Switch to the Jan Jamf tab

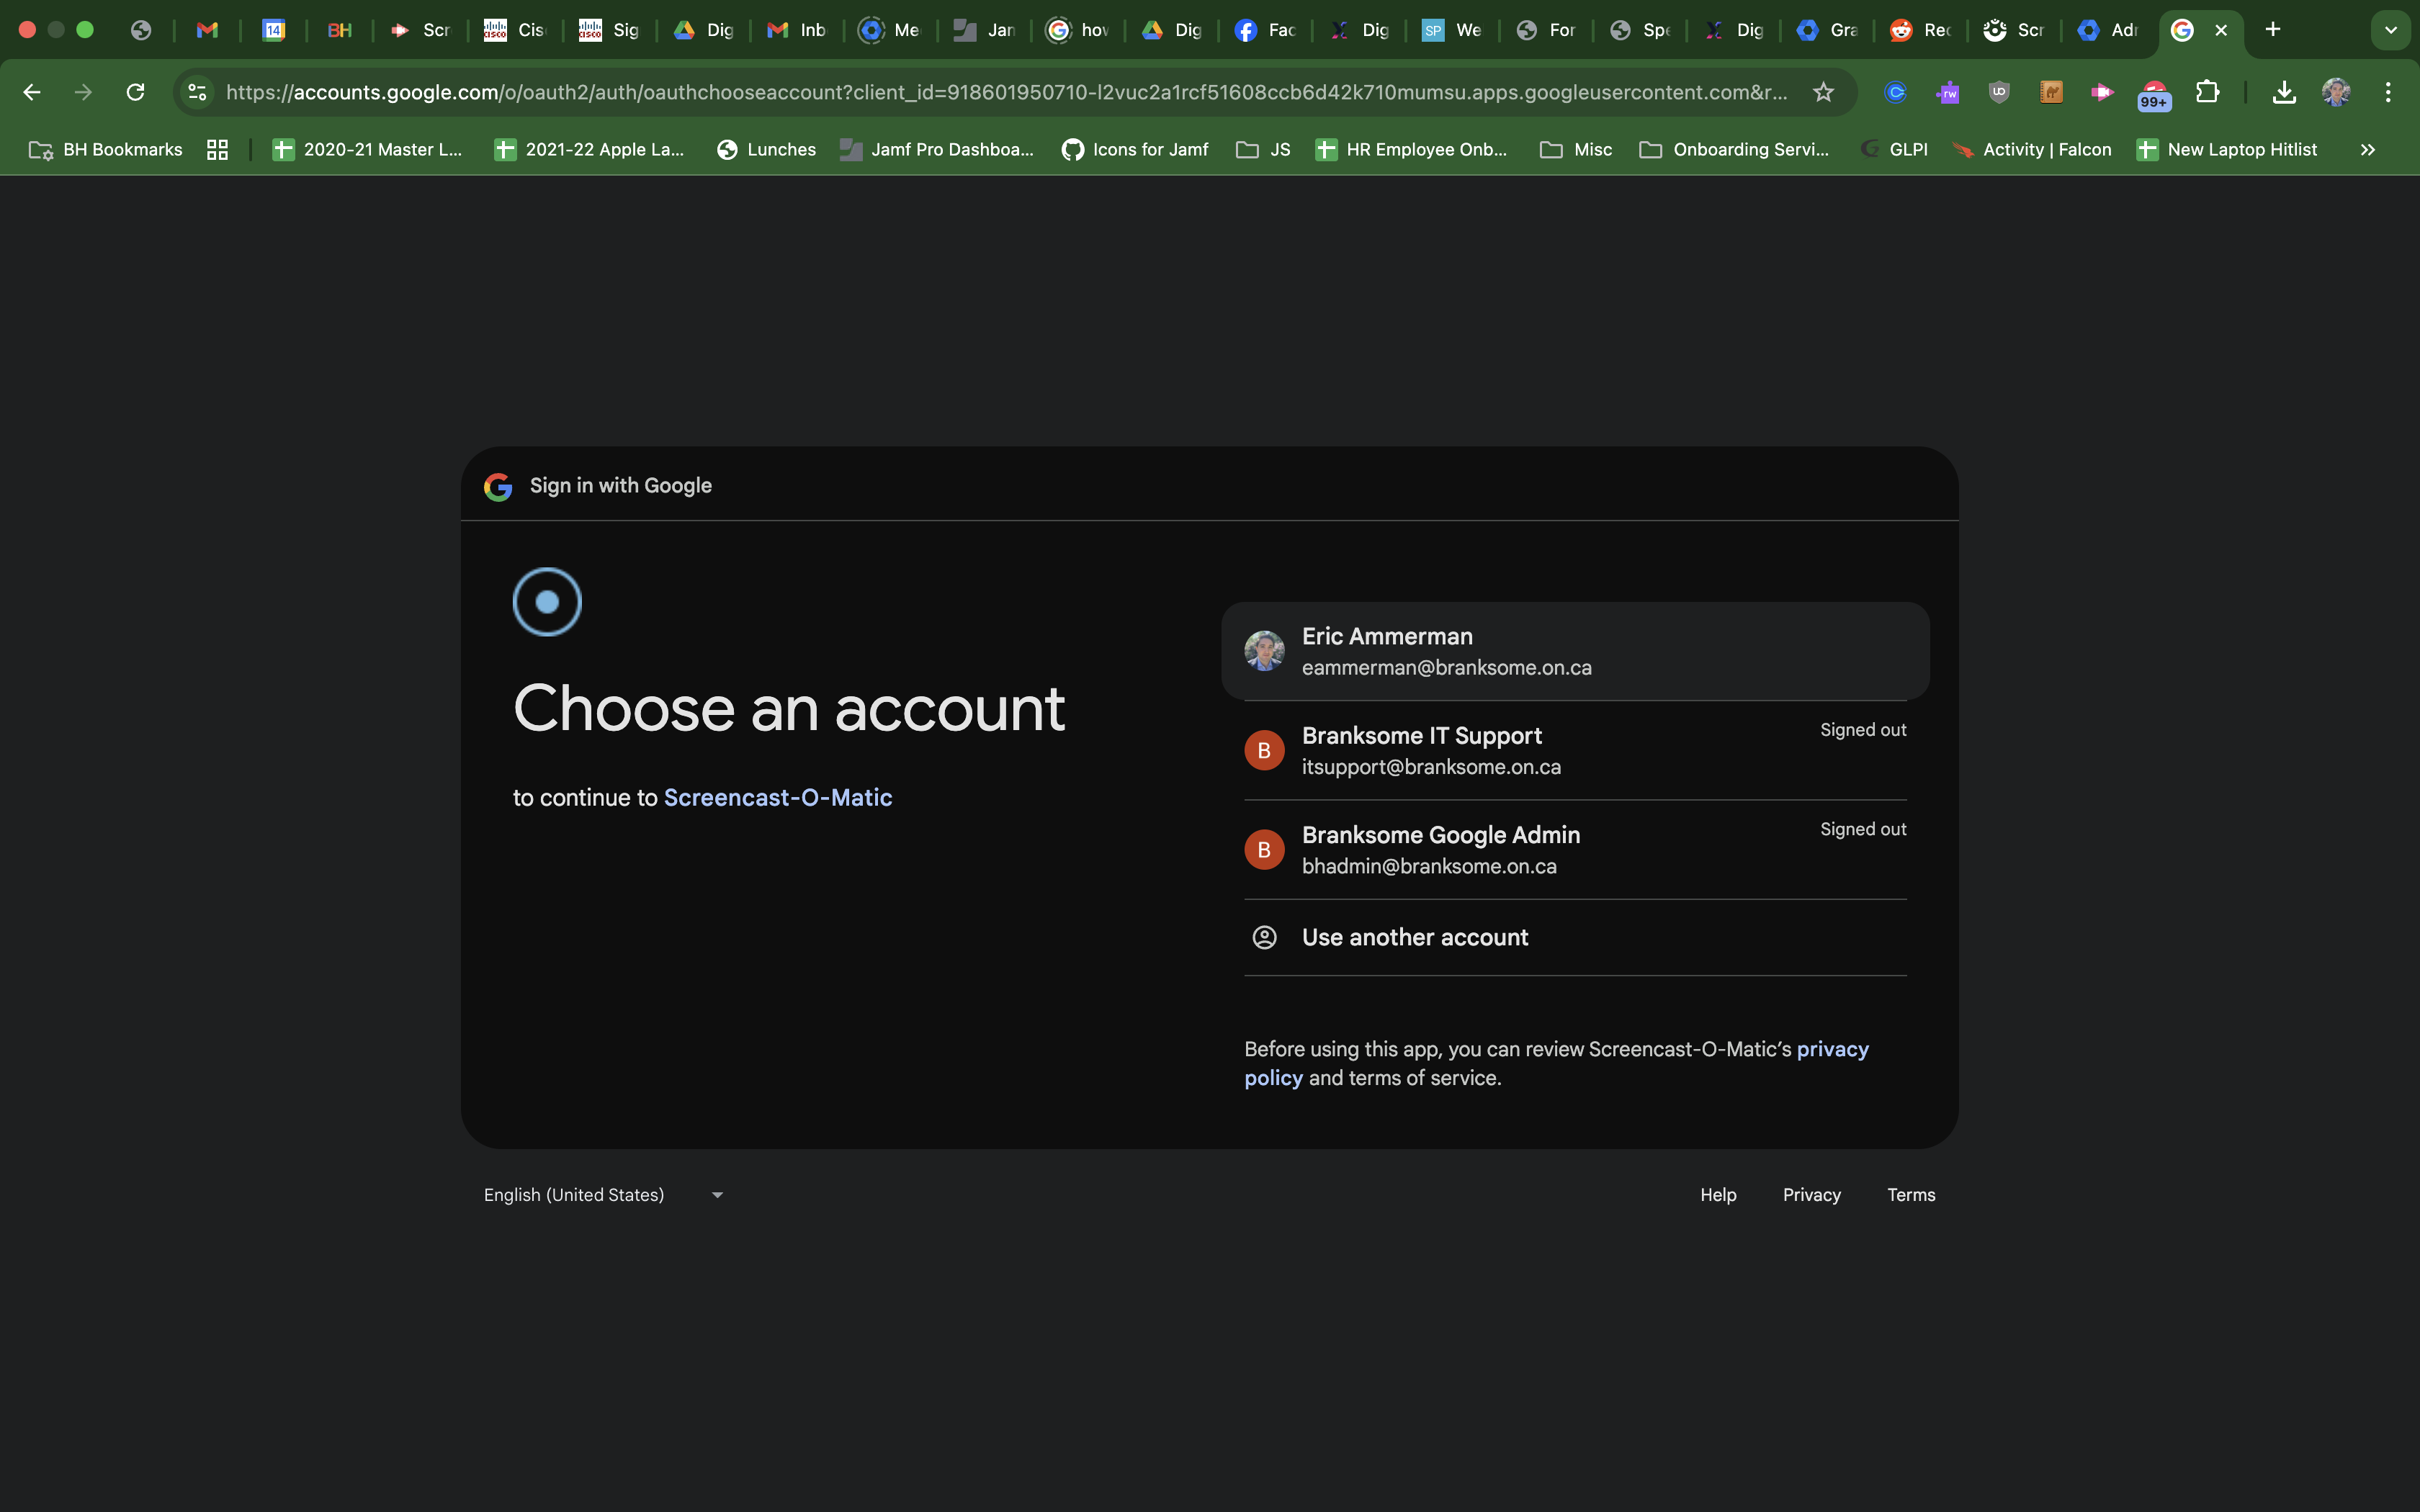[x=984, y=30]
